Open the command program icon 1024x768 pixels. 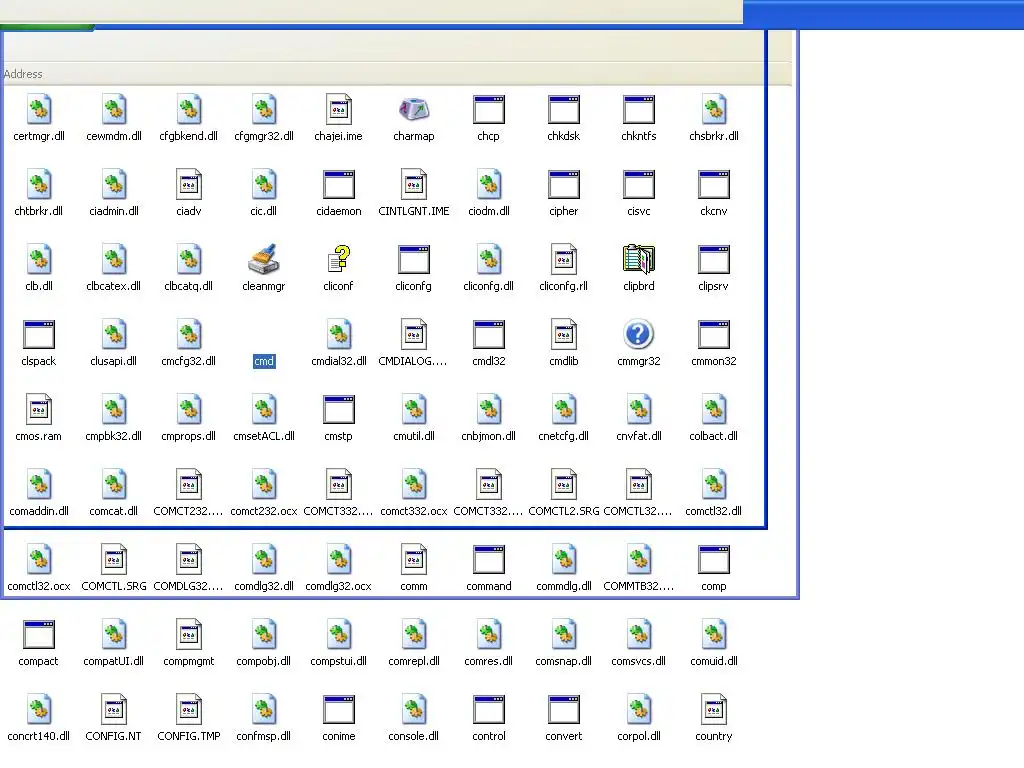point(488,560)
